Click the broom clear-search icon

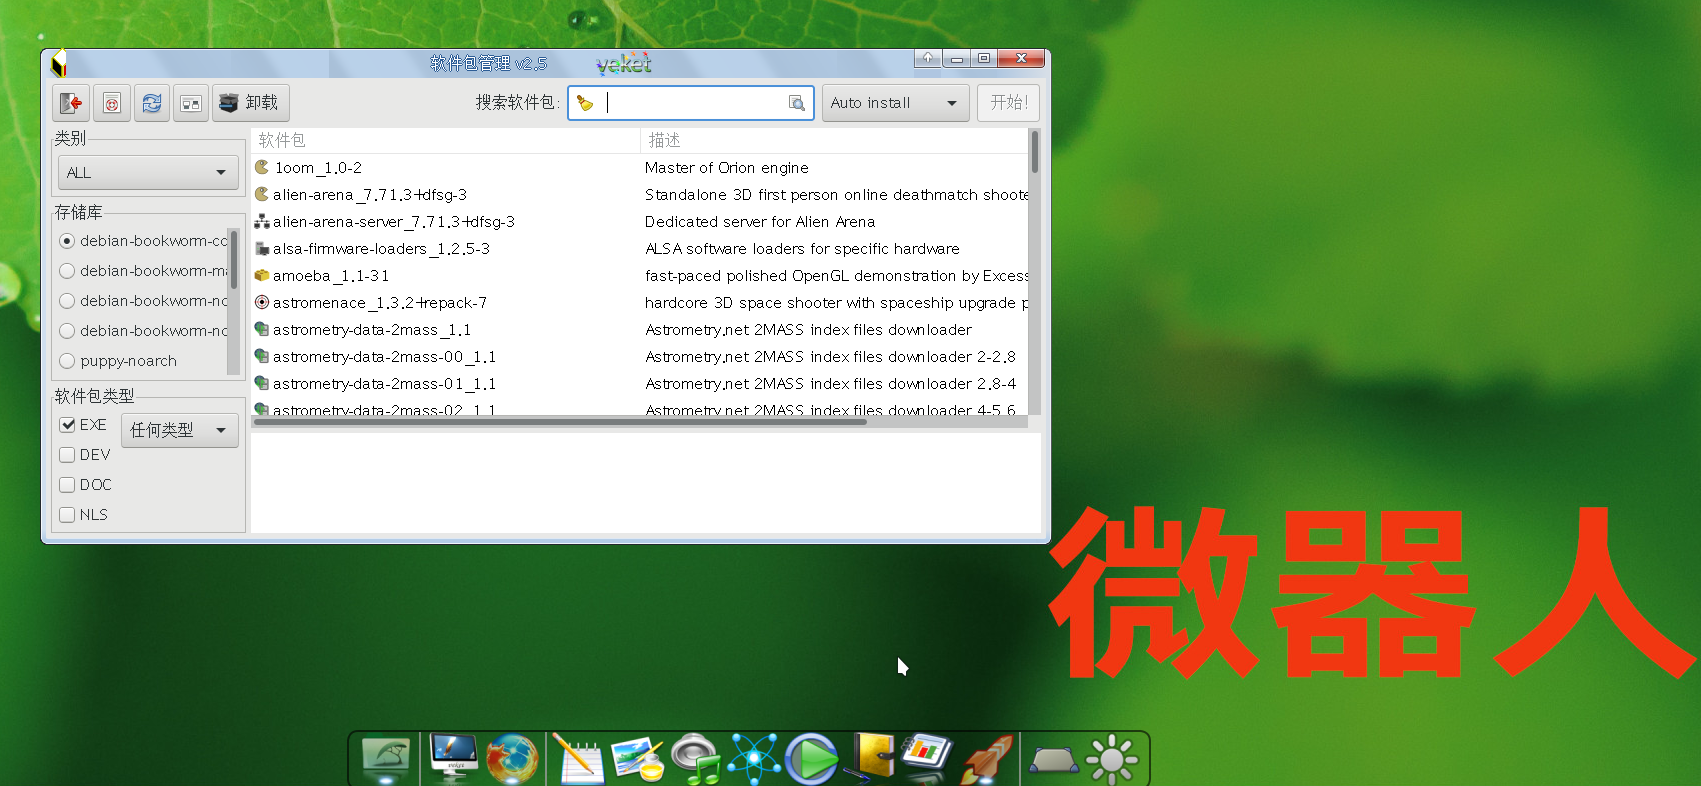click(x=585, y=103)
